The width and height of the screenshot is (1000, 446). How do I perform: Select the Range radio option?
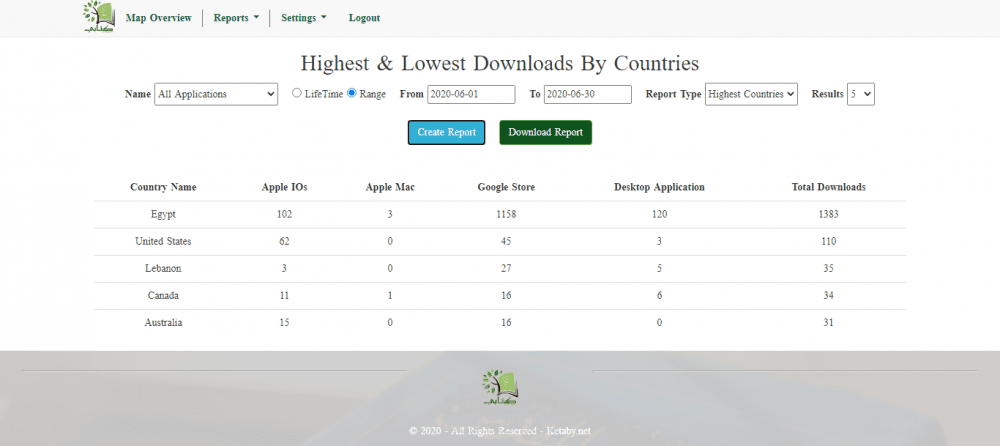(x=351, y=93)
